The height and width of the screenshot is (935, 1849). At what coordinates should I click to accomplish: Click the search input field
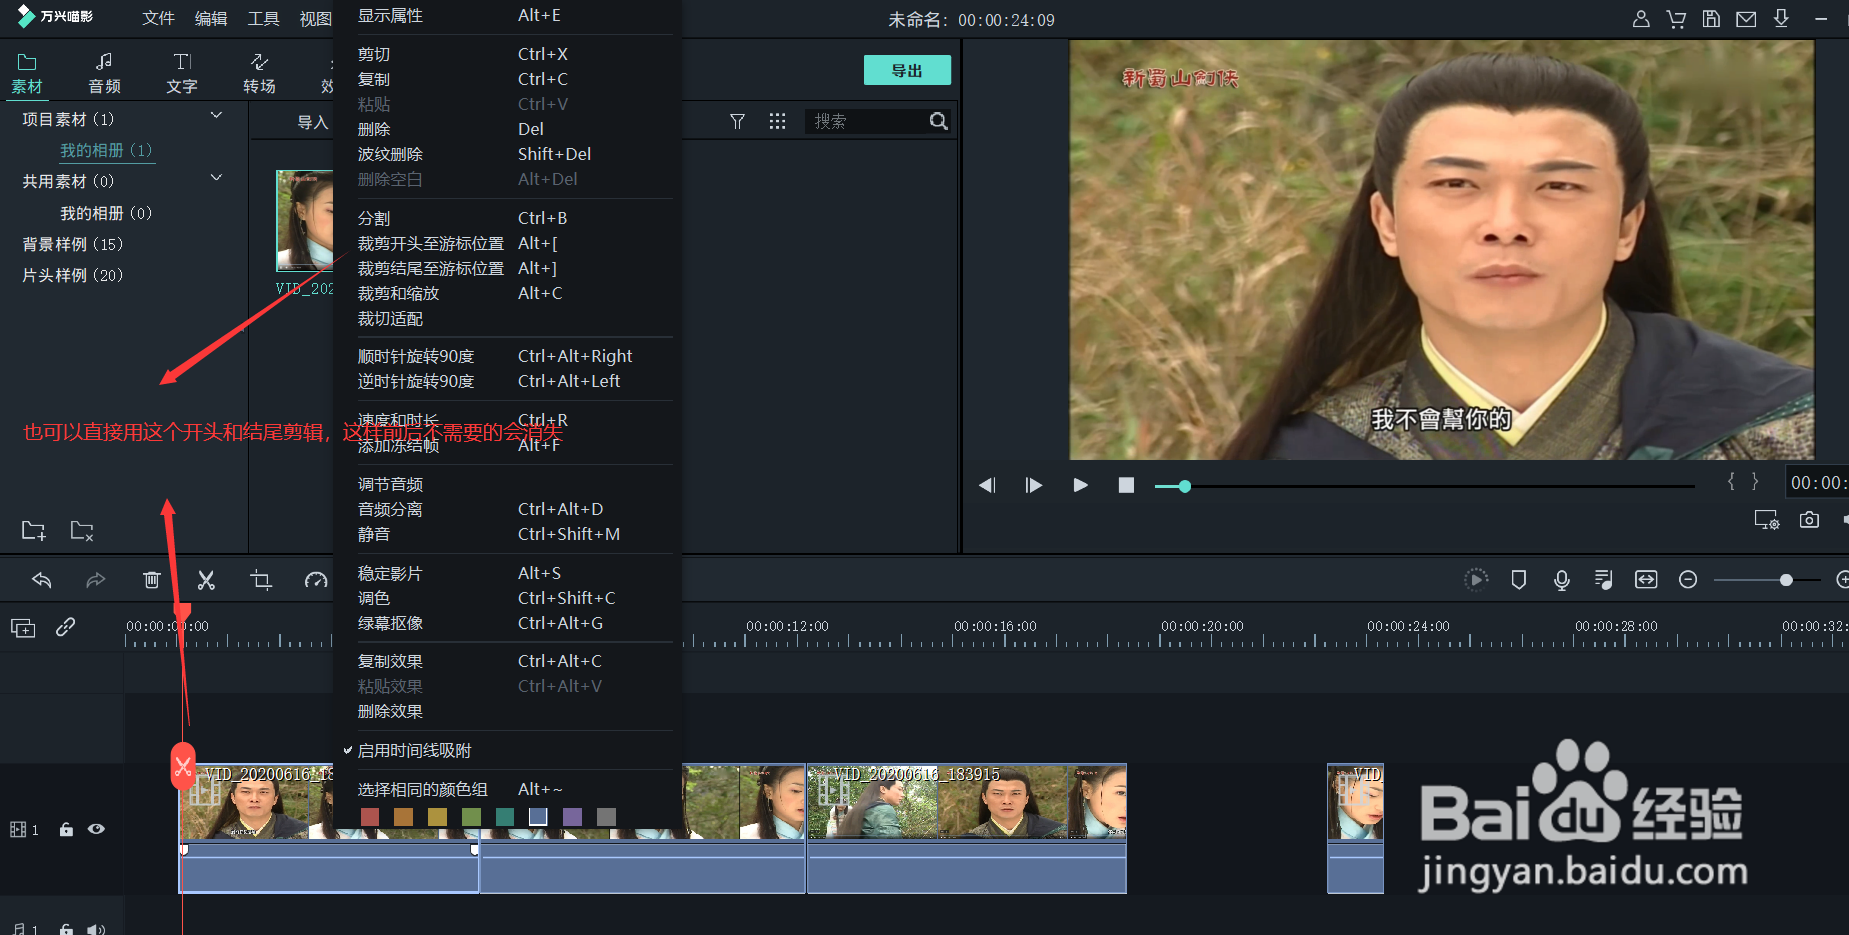tap(868, 121)
